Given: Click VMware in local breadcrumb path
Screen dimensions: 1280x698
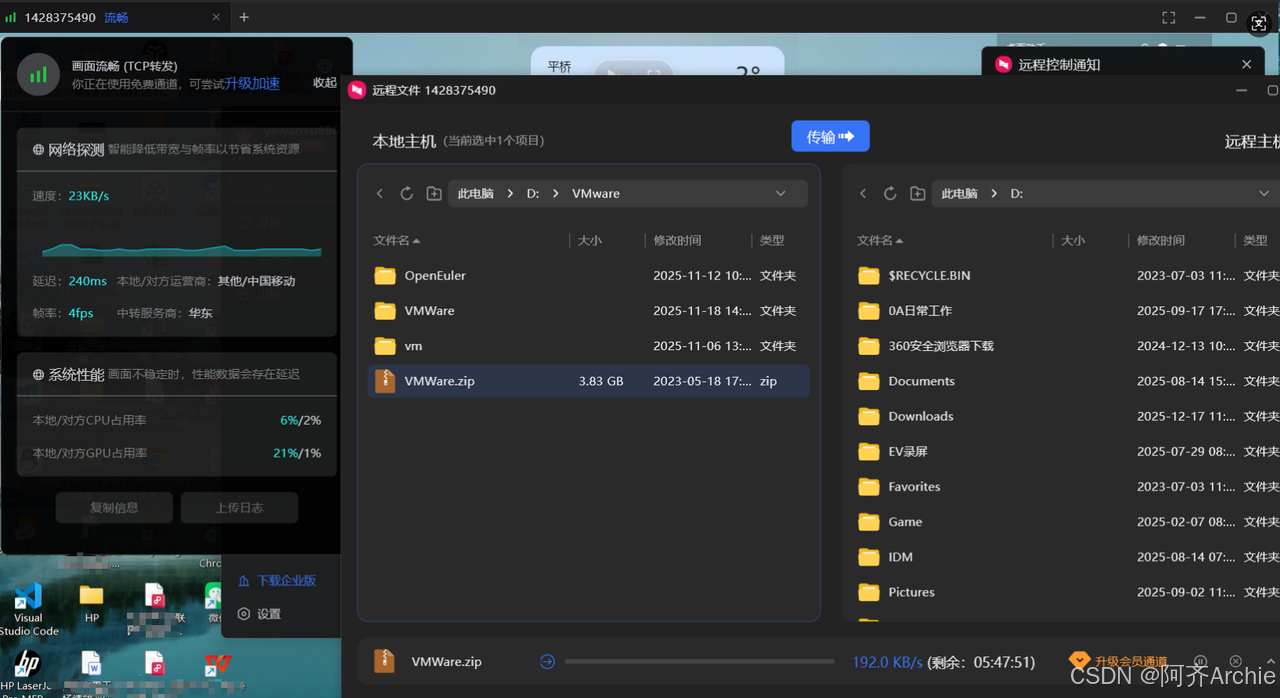Looking at the screenshot, I should tap(596, 194).
